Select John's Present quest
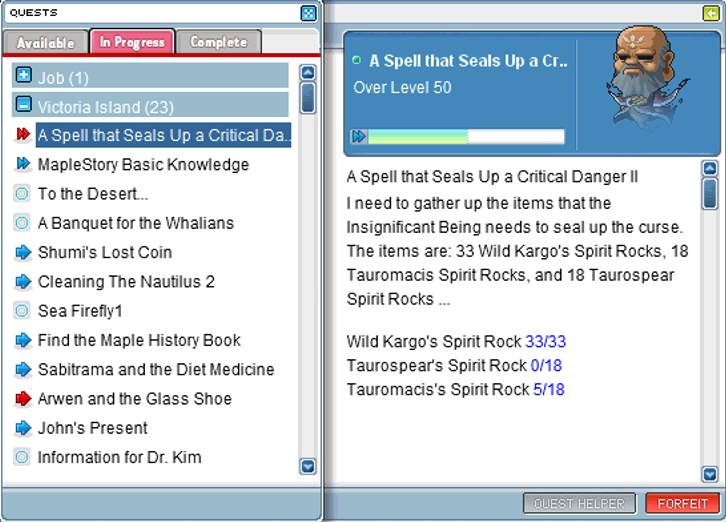The image size is (726, 522). coord(93,428)
